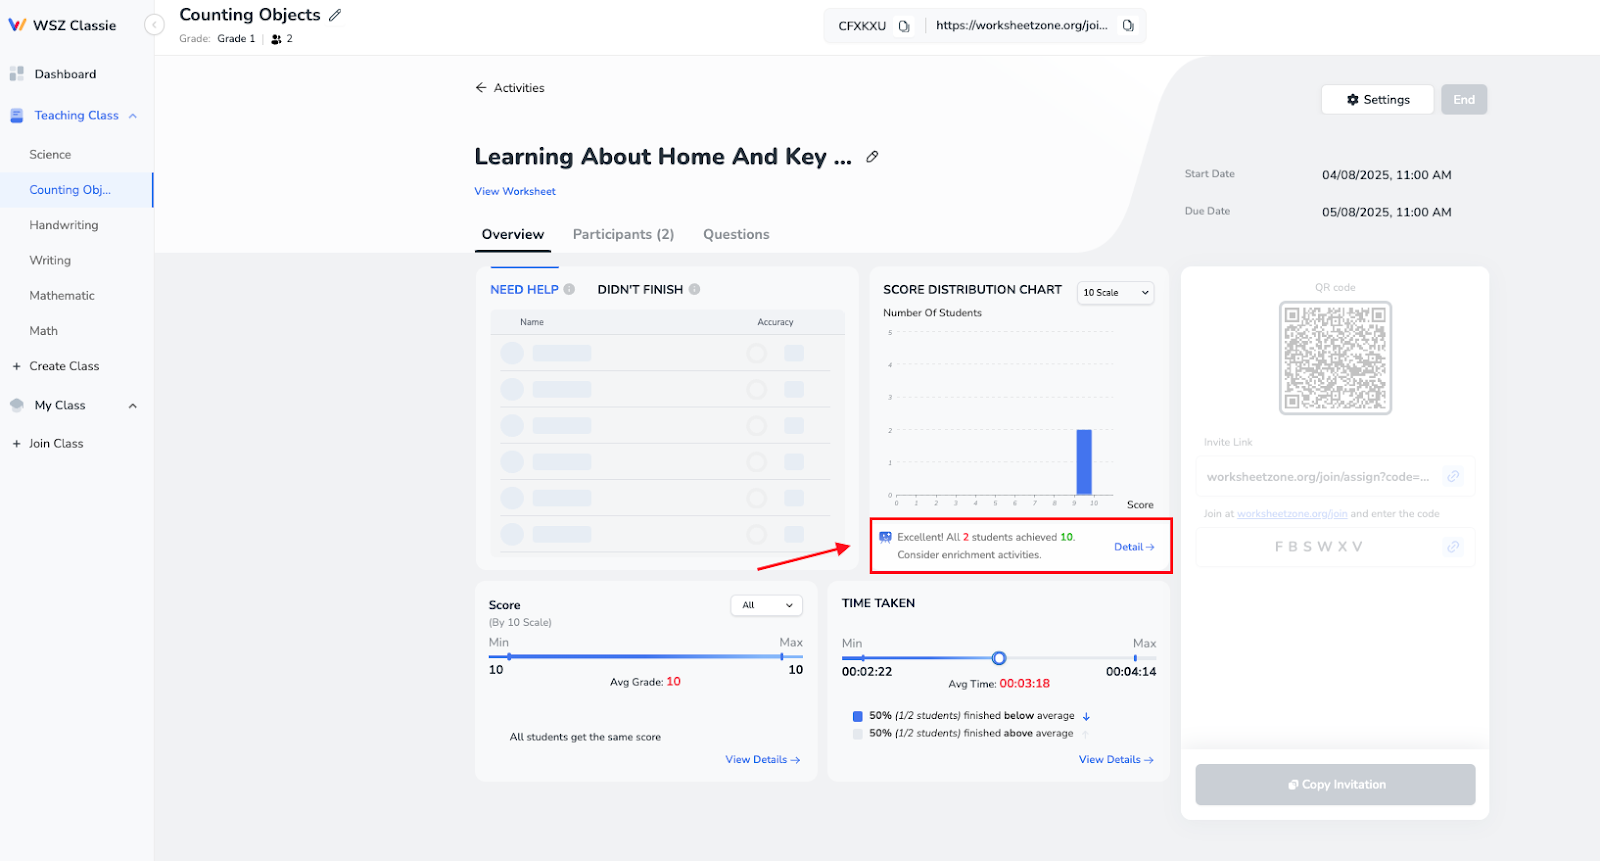Click the join code field F B S W X V

pos(1335,546)
